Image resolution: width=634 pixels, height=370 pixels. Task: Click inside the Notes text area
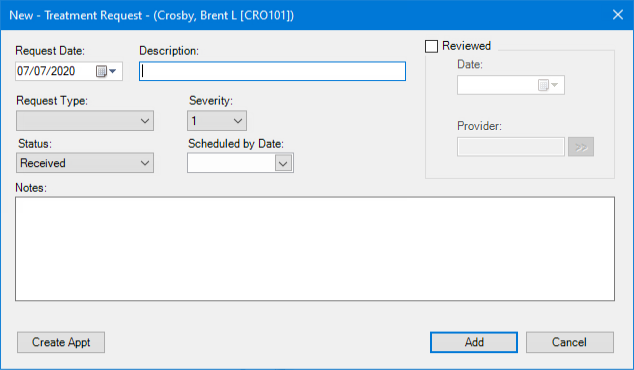[x=315, y=249]
